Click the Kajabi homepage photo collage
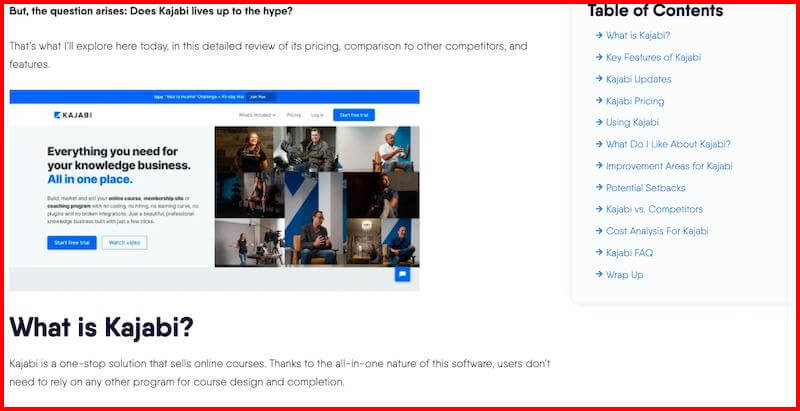Image resolution: width=800 pixels, height=411 pixels. pyautogui.click(x=317, y=196)
